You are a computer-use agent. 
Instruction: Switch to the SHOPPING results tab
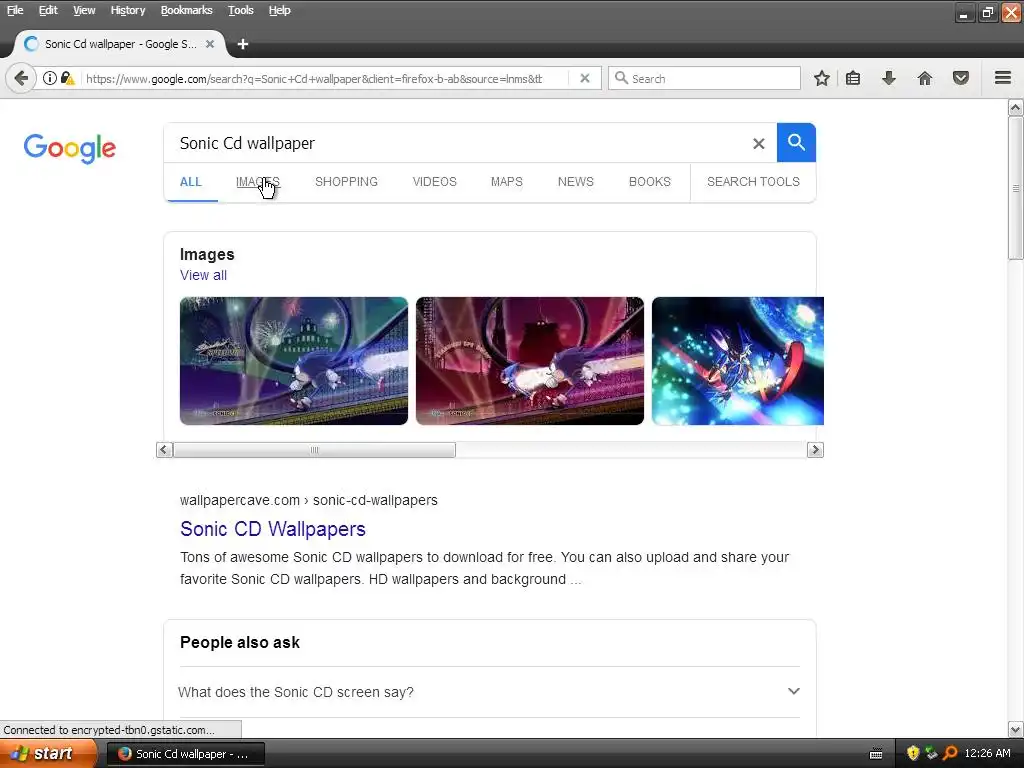346,182
